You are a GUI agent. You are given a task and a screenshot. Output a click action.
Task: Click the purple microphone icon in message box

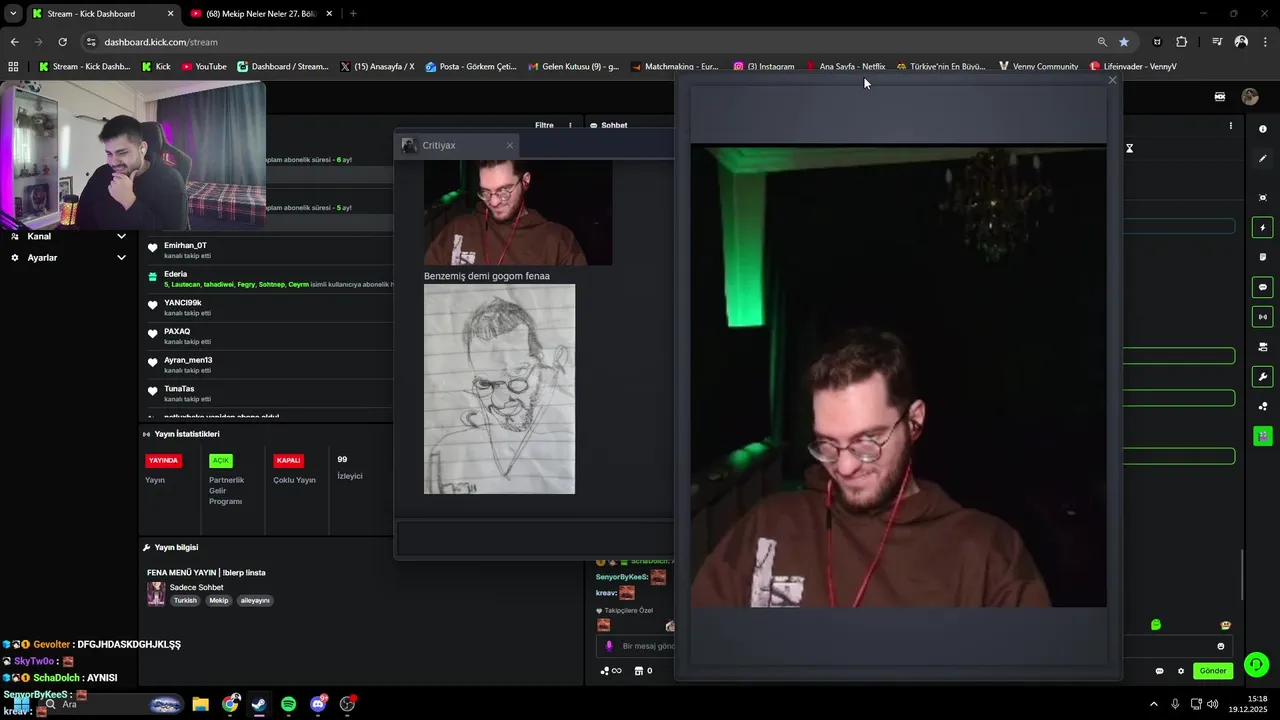tap(609, 646)
